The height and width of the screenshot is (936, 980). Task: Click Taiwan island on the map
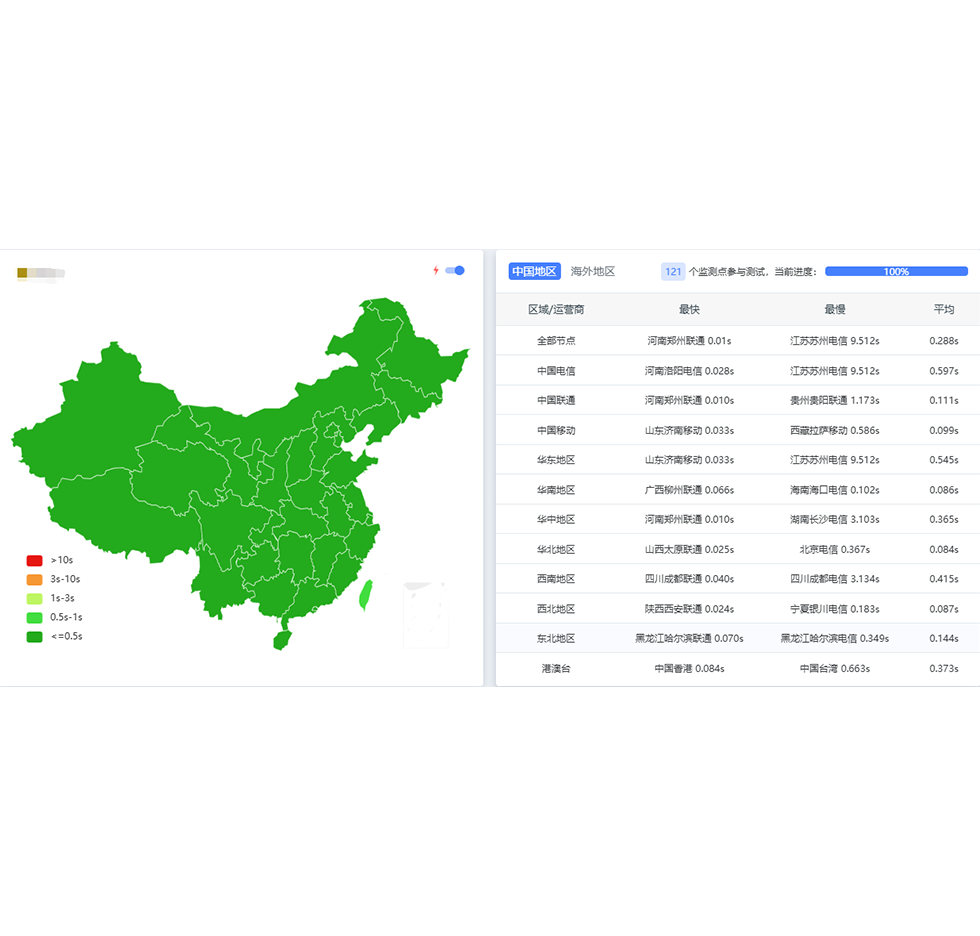(366, 596)
